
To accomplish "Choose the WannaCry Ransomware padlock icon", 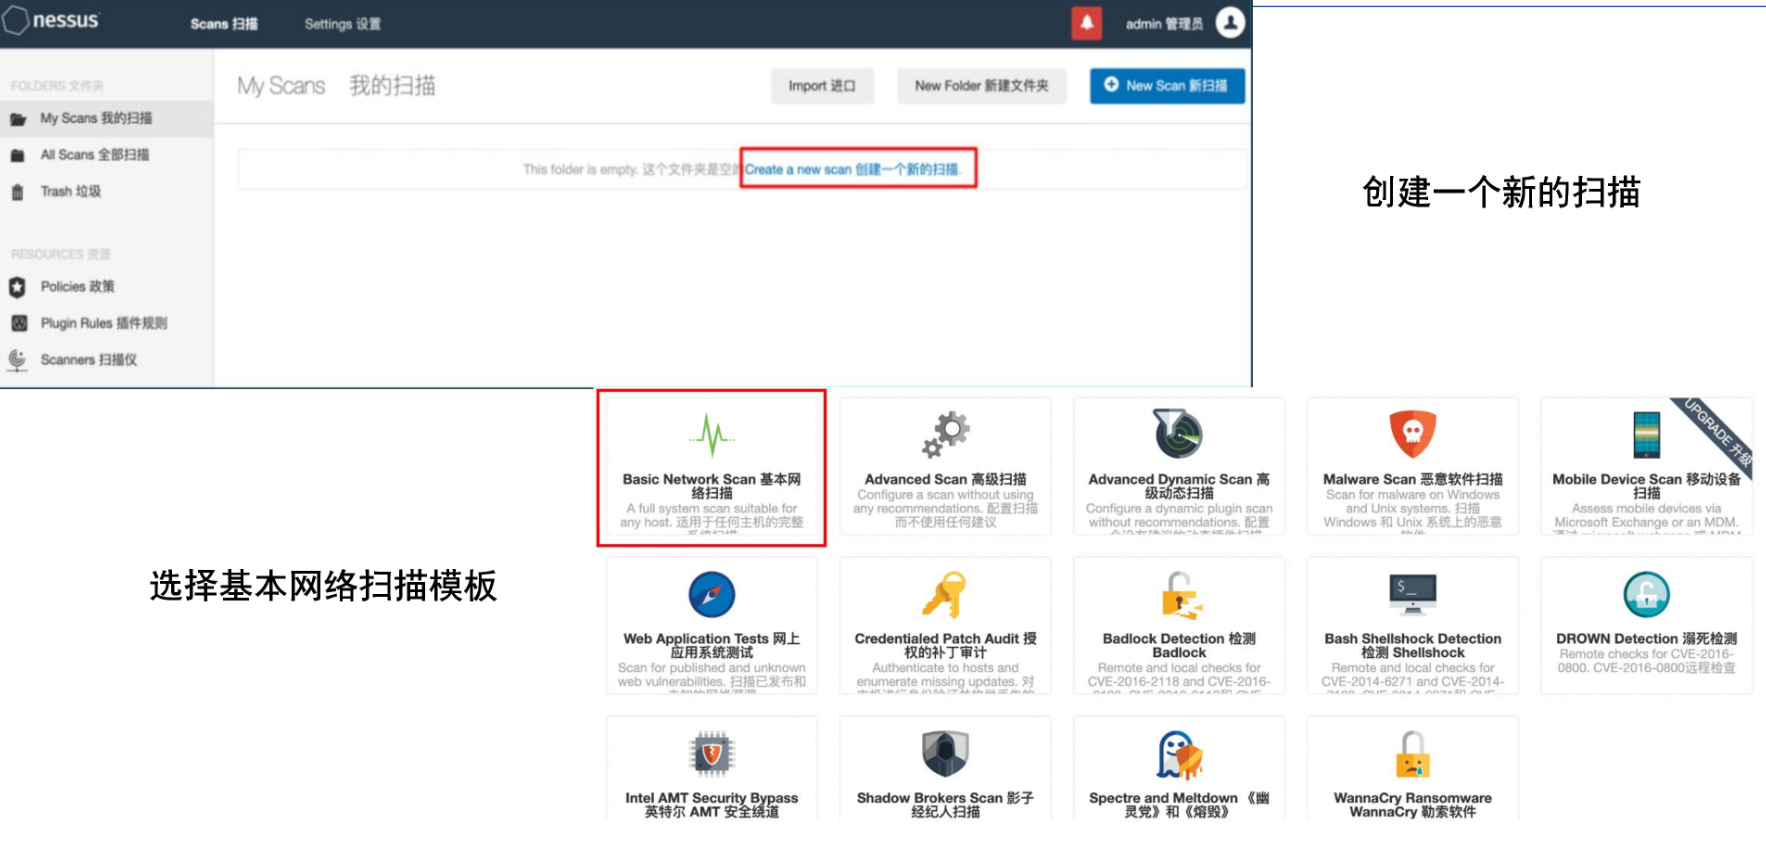I will pyautogui.click(x=1412, y=755).
